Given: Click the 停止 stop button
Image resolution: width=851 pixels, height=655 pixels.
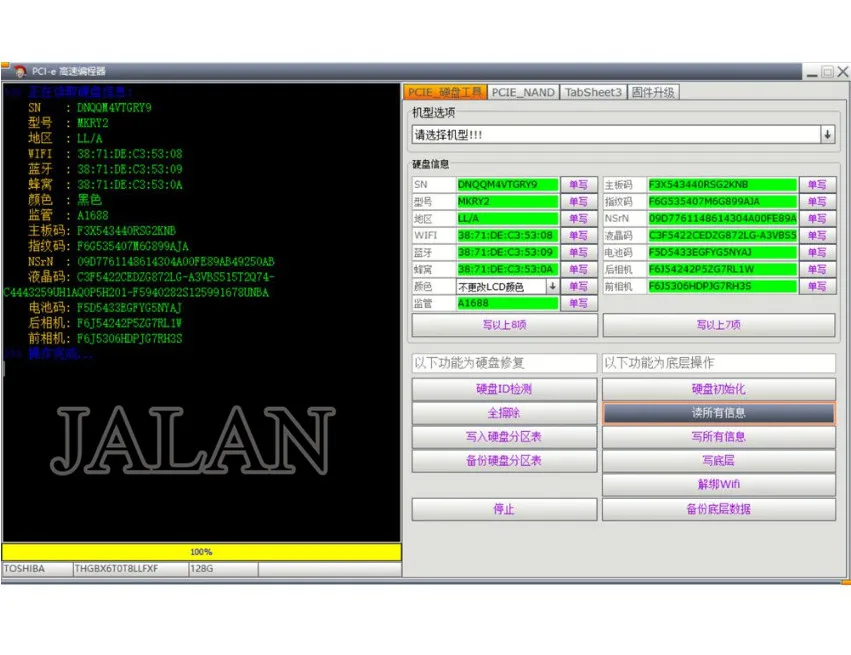Looking at the screenshot, I should (504, 509).
